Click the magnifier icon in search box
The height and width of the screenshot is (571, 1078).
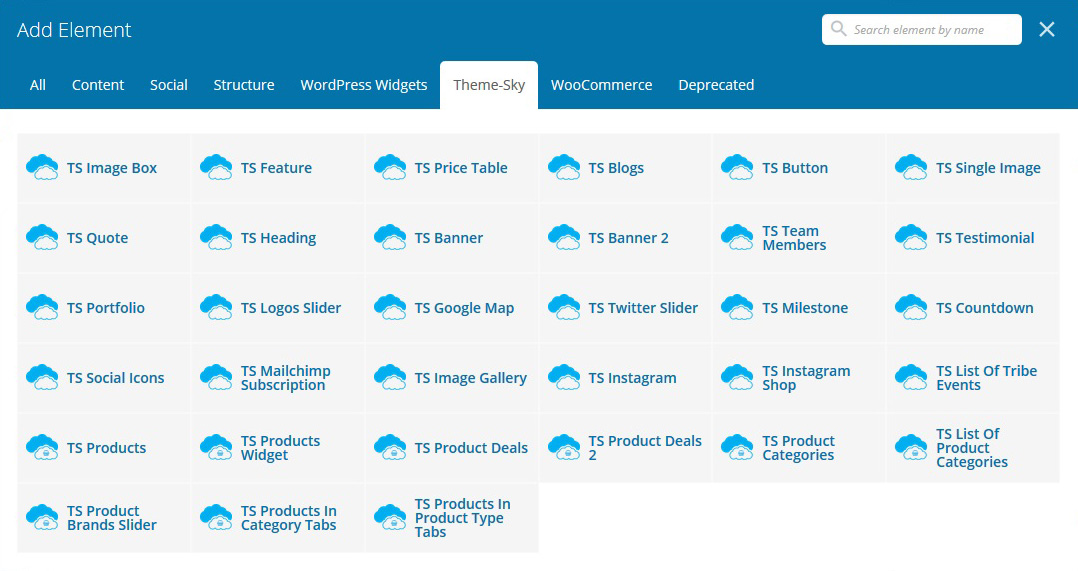click(838, 29)
